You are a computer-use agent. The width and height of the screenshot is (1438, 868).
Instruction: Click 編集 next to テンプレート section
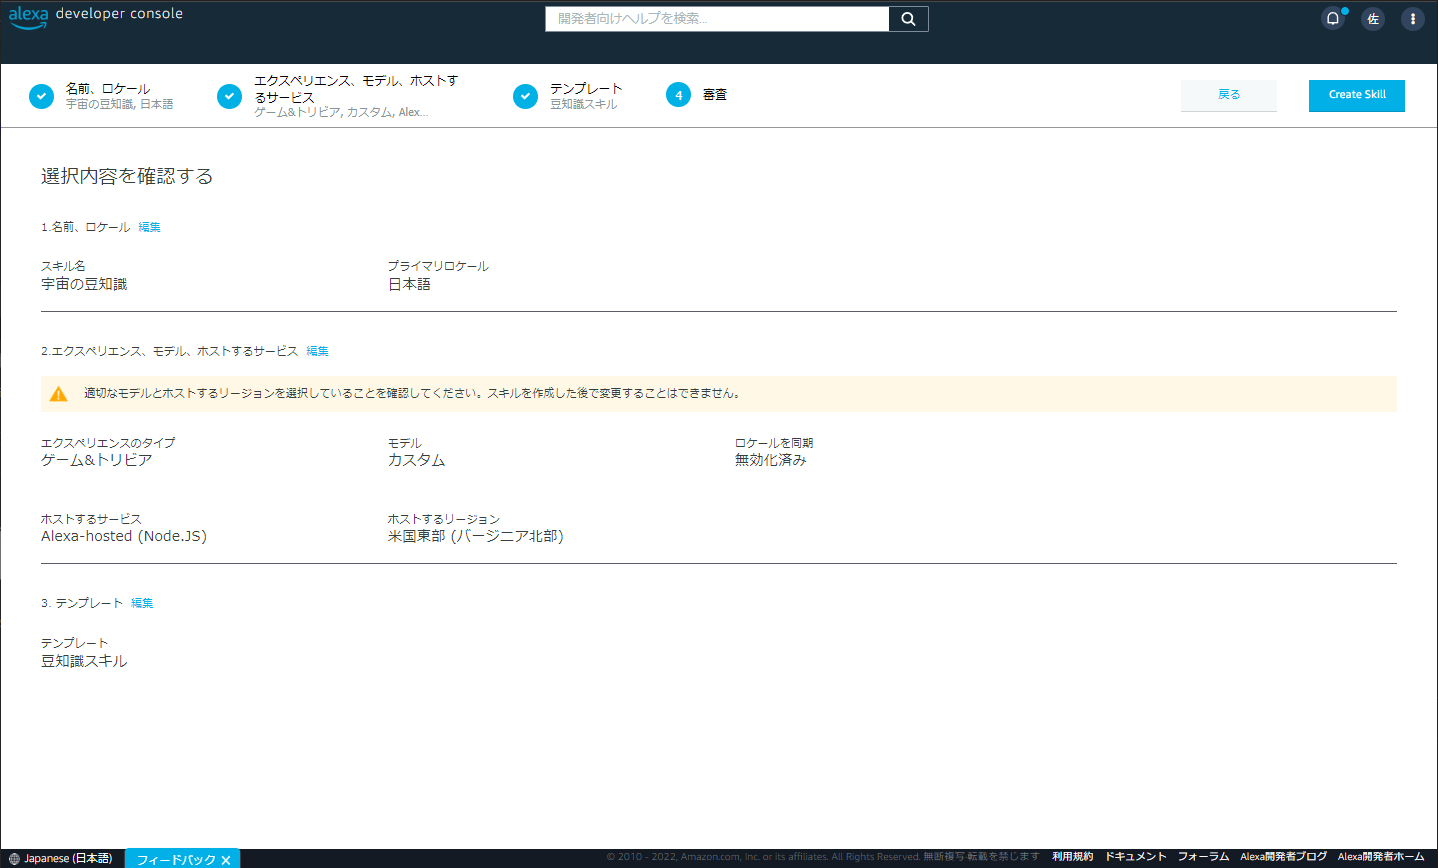pos(141,603)
